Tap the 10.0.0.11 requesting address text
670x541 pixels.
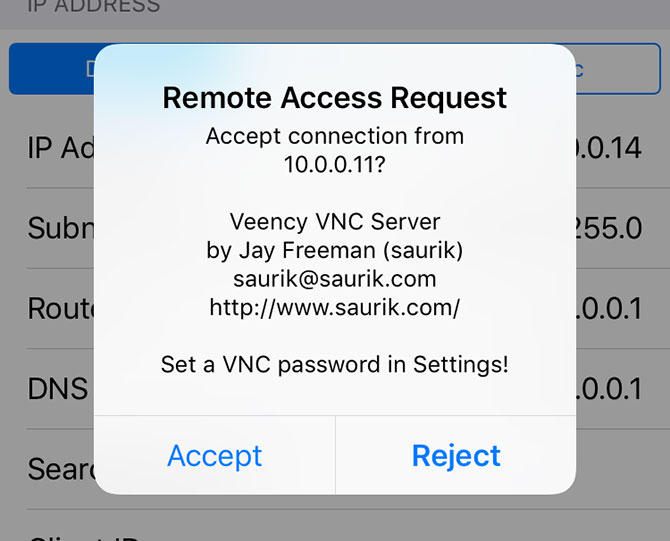pyautogui.click(x=335, y=165)
